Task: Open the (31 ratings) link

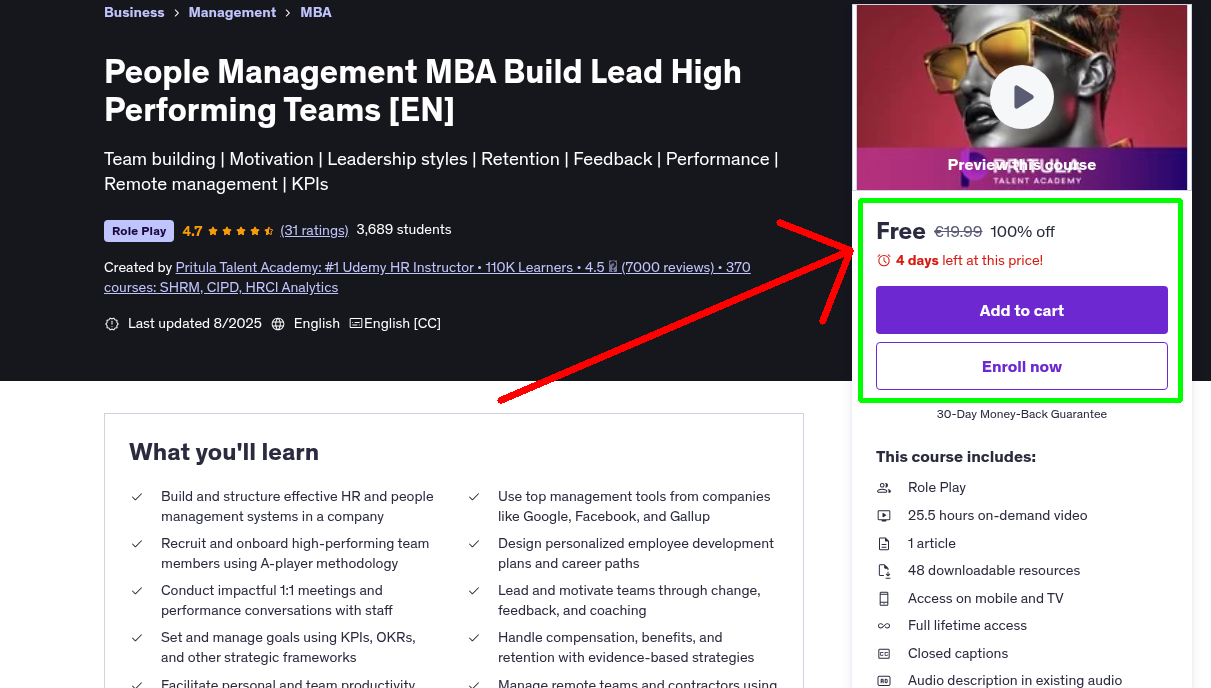Action: pos(314,230)
